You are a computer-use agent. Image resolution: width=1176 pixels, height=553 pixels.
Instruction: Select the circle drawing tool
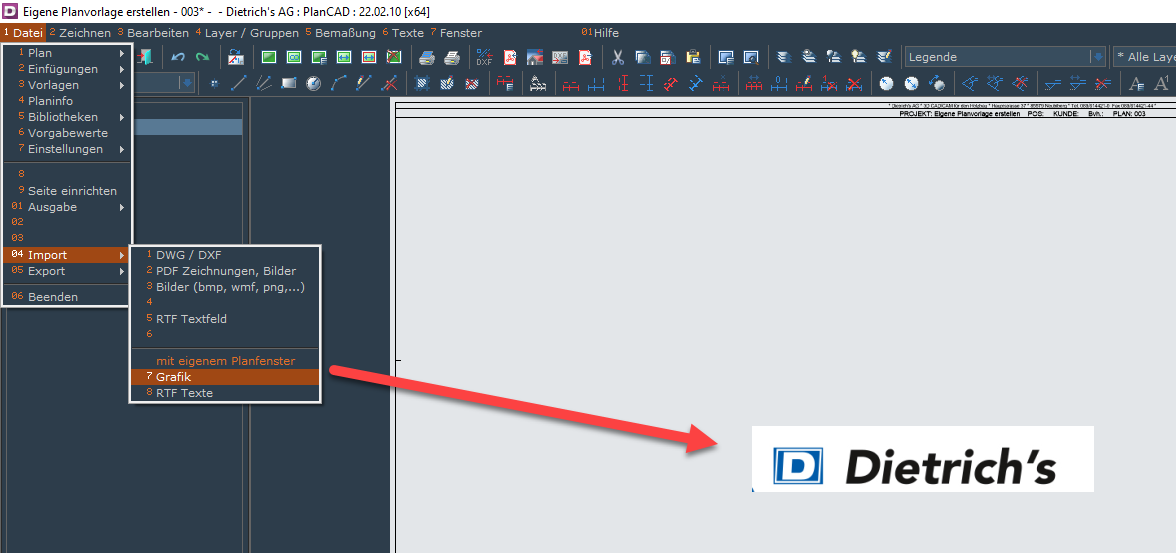(x=313, y=83)
